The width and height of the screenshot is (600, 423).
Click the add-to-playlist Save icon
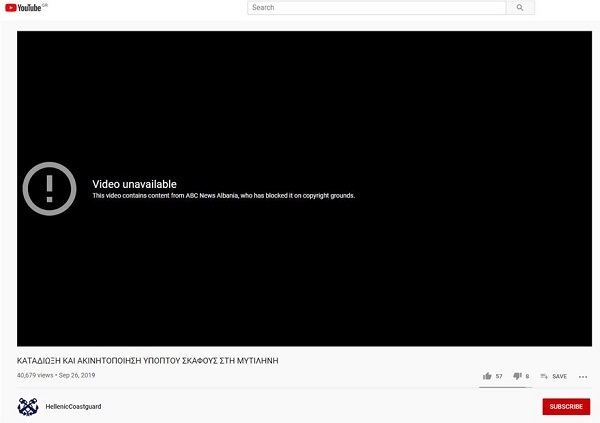coord(544,376)
